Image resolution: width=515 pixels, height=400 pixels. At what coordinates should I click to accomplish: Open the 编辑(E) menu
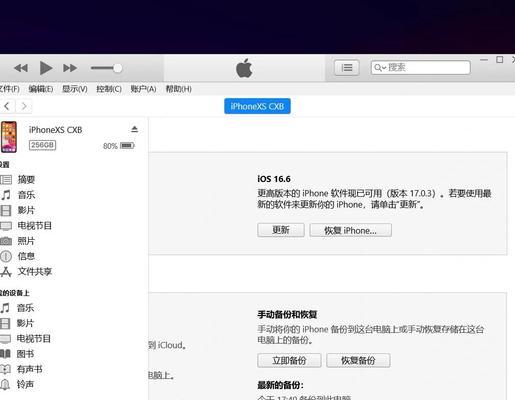tap(41, 89)
